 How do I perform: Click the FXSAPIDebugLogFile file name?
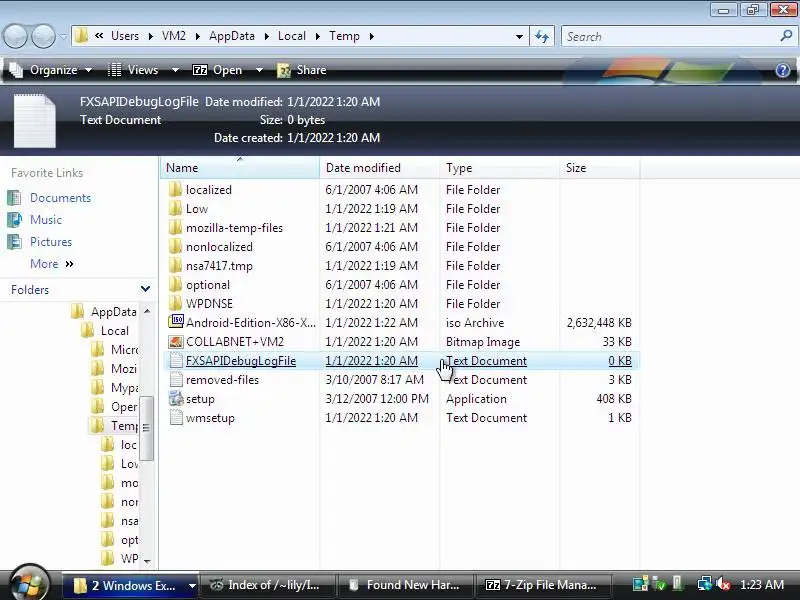click(241, 361)
